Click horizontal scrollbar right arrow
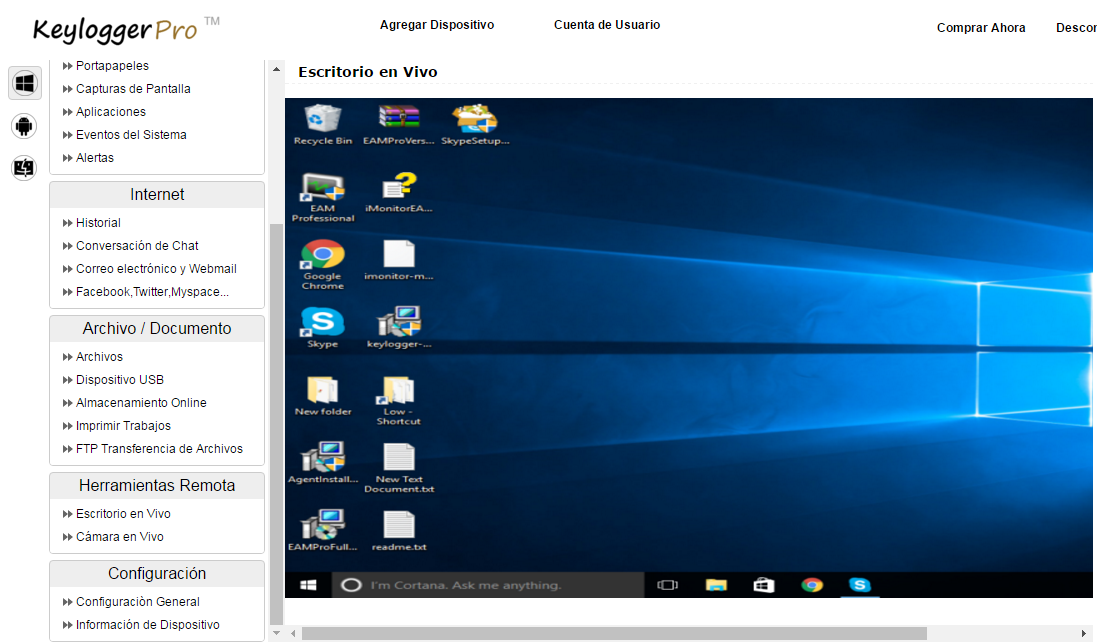1097x642 pixels. coord(1084,634)
